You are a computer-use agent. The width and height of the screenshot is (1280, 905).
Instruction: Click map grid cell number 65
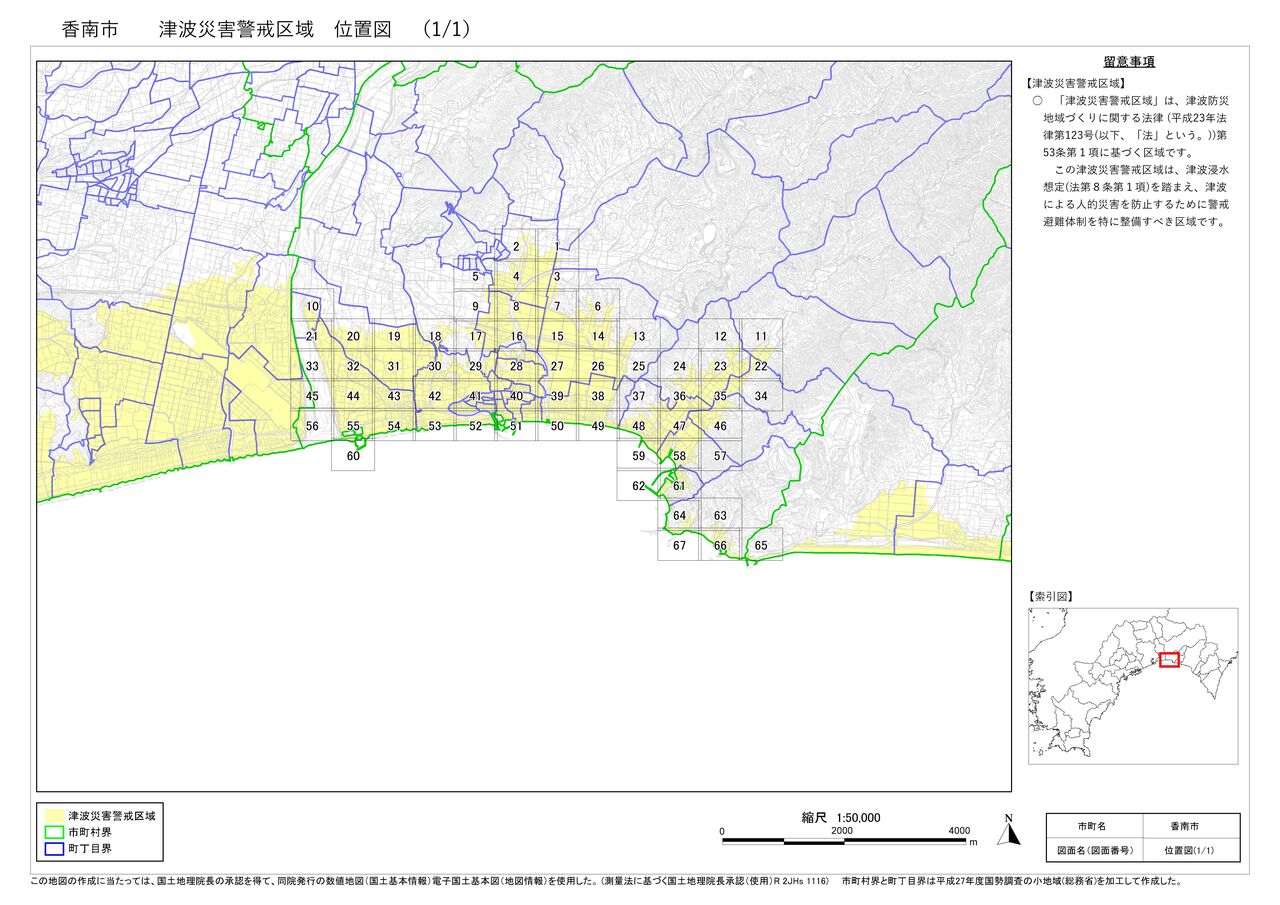click(x=761, y=545)
